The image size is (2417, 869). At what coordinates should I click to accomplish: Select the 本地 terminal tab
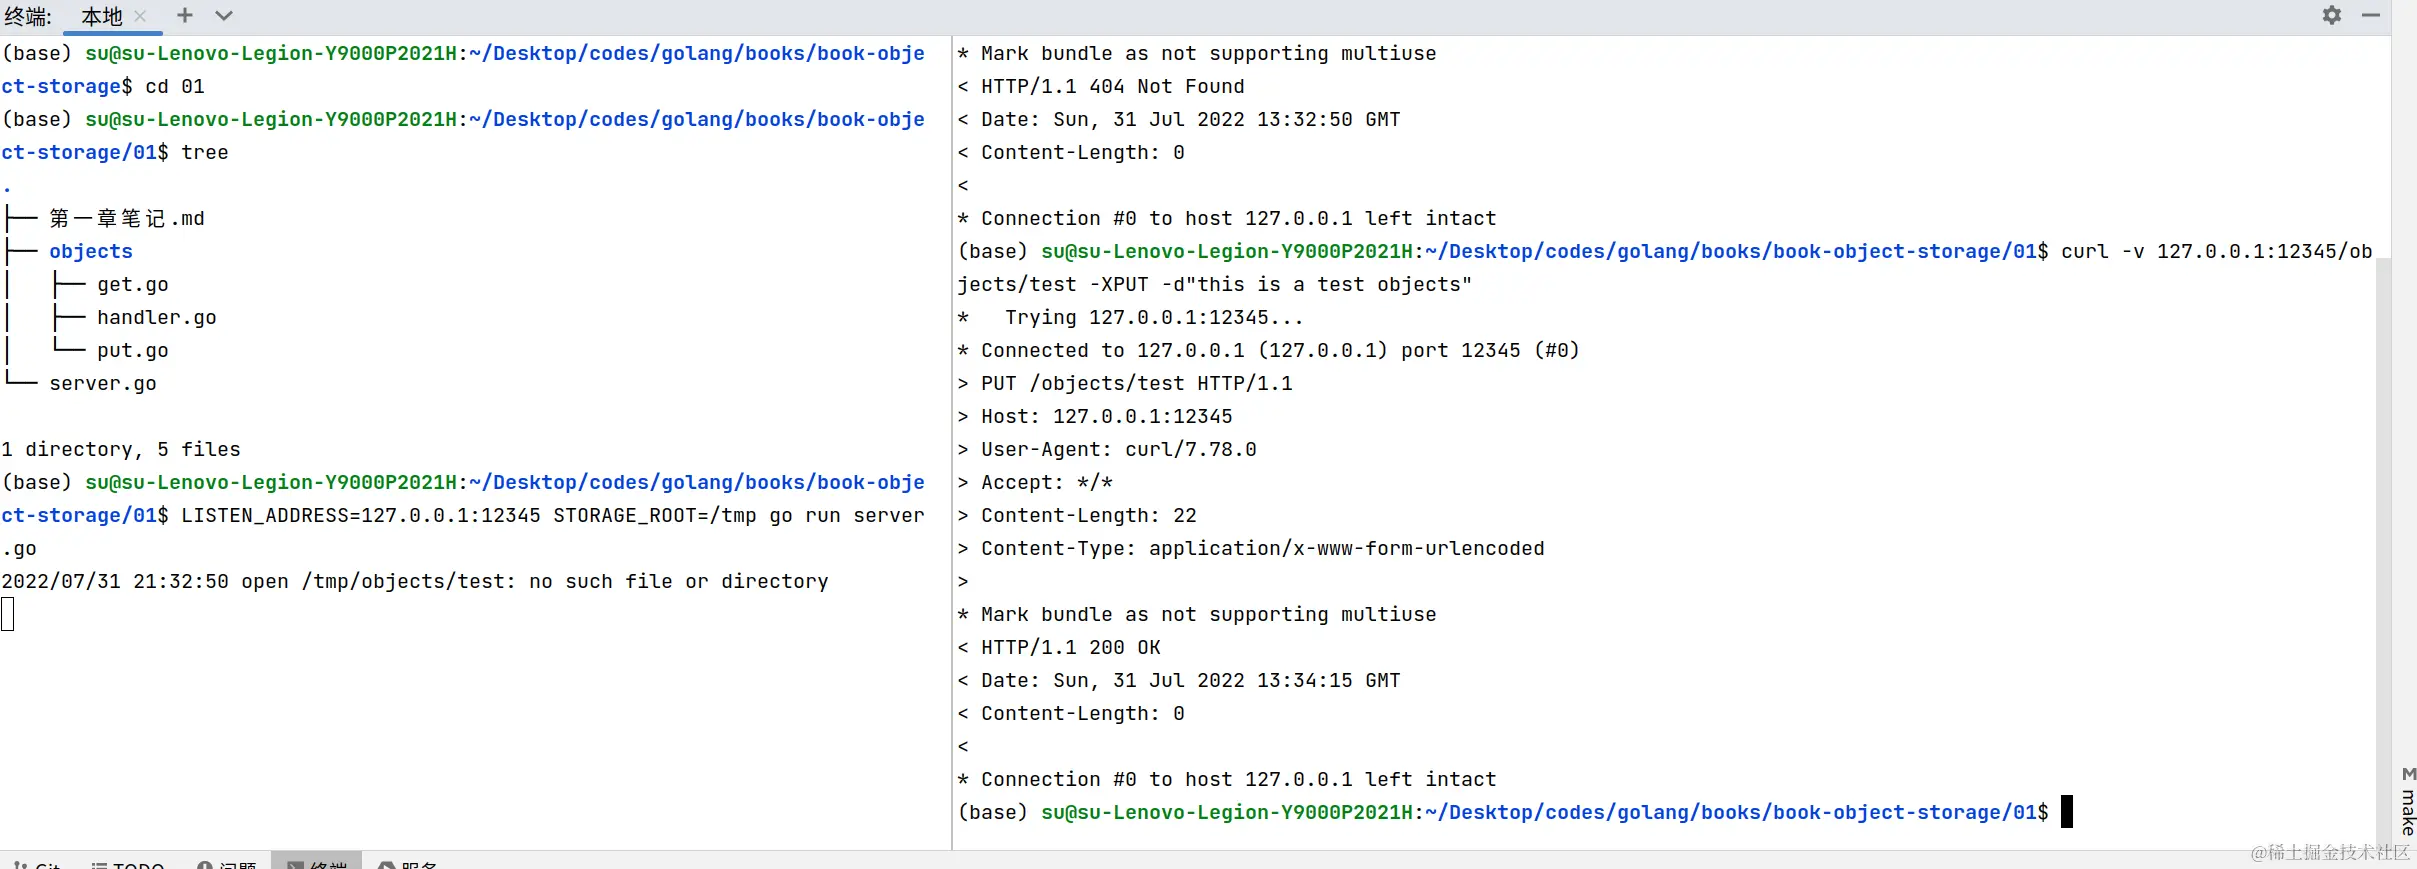(101, 16)
